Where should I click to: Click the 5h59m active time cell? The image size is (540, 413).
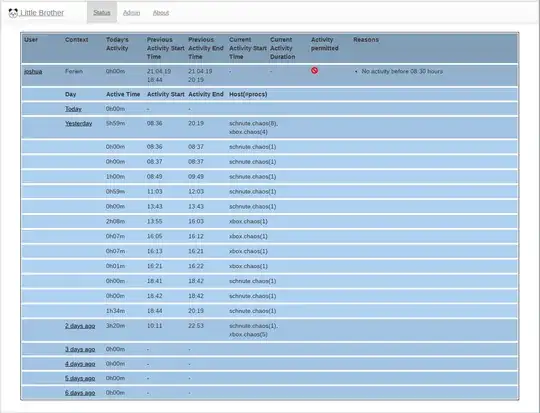tap(115, 123)
